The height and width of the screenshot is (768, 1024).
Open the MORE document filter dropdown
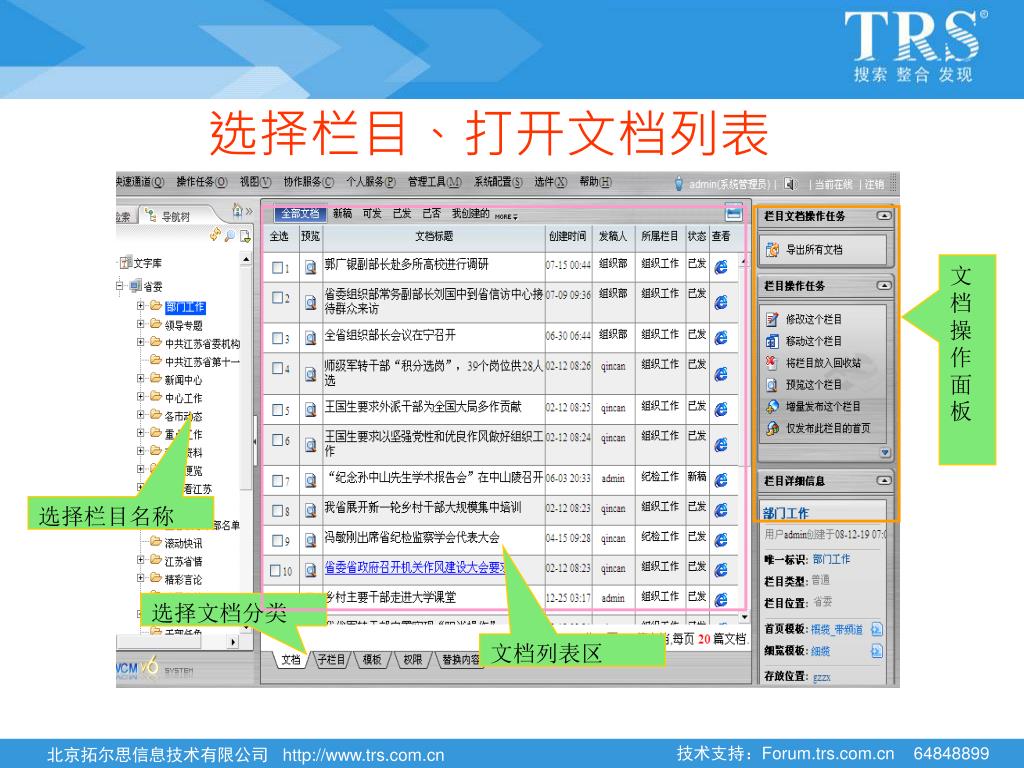(506, 217)
